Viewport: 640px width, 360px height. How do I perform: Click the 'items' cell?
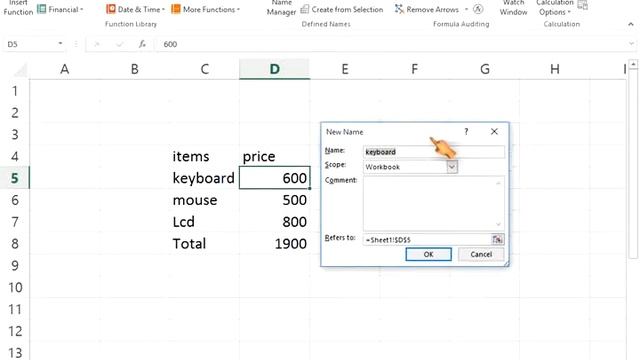click(204, 156)
